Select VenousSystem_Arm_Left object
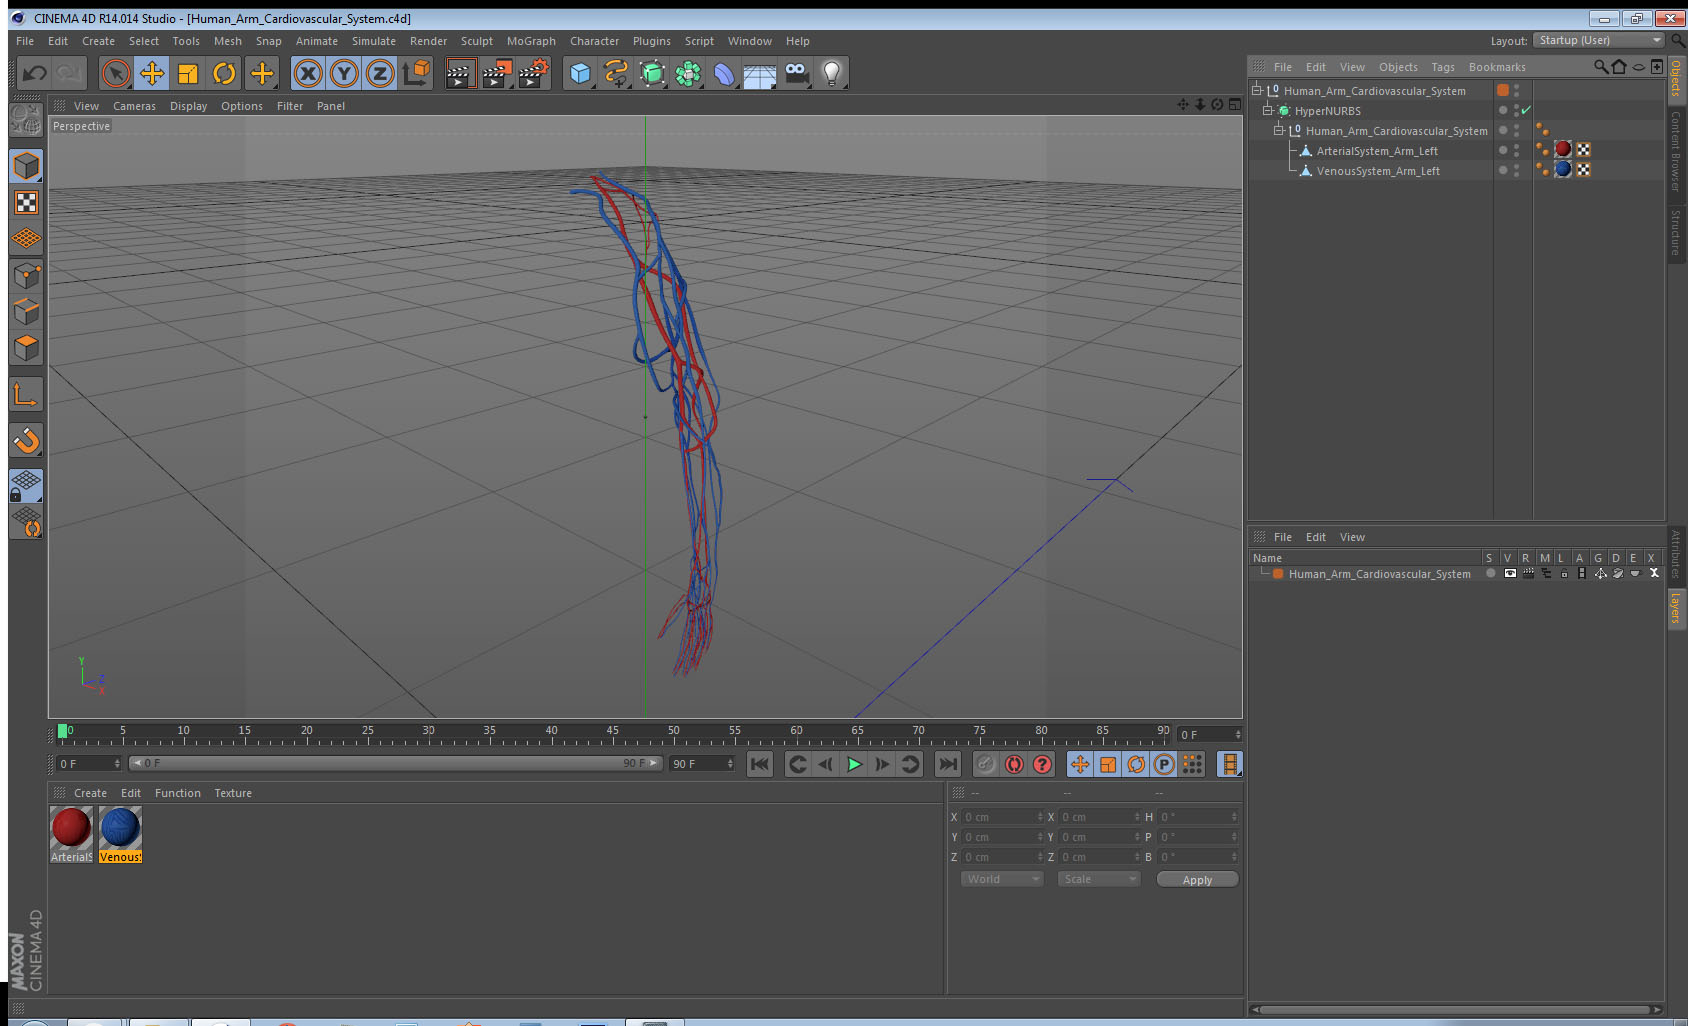This screenshot has width=1688, height=1026. tap(1378, 171)
